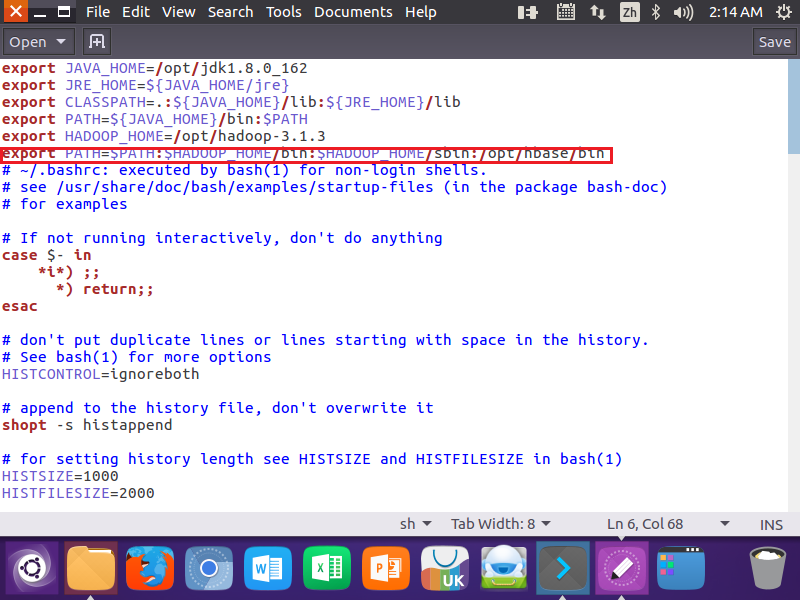Click the vertical scrollbar thumb of the editor
Viewport: 800px width, 600px height.
click(794, 106)
